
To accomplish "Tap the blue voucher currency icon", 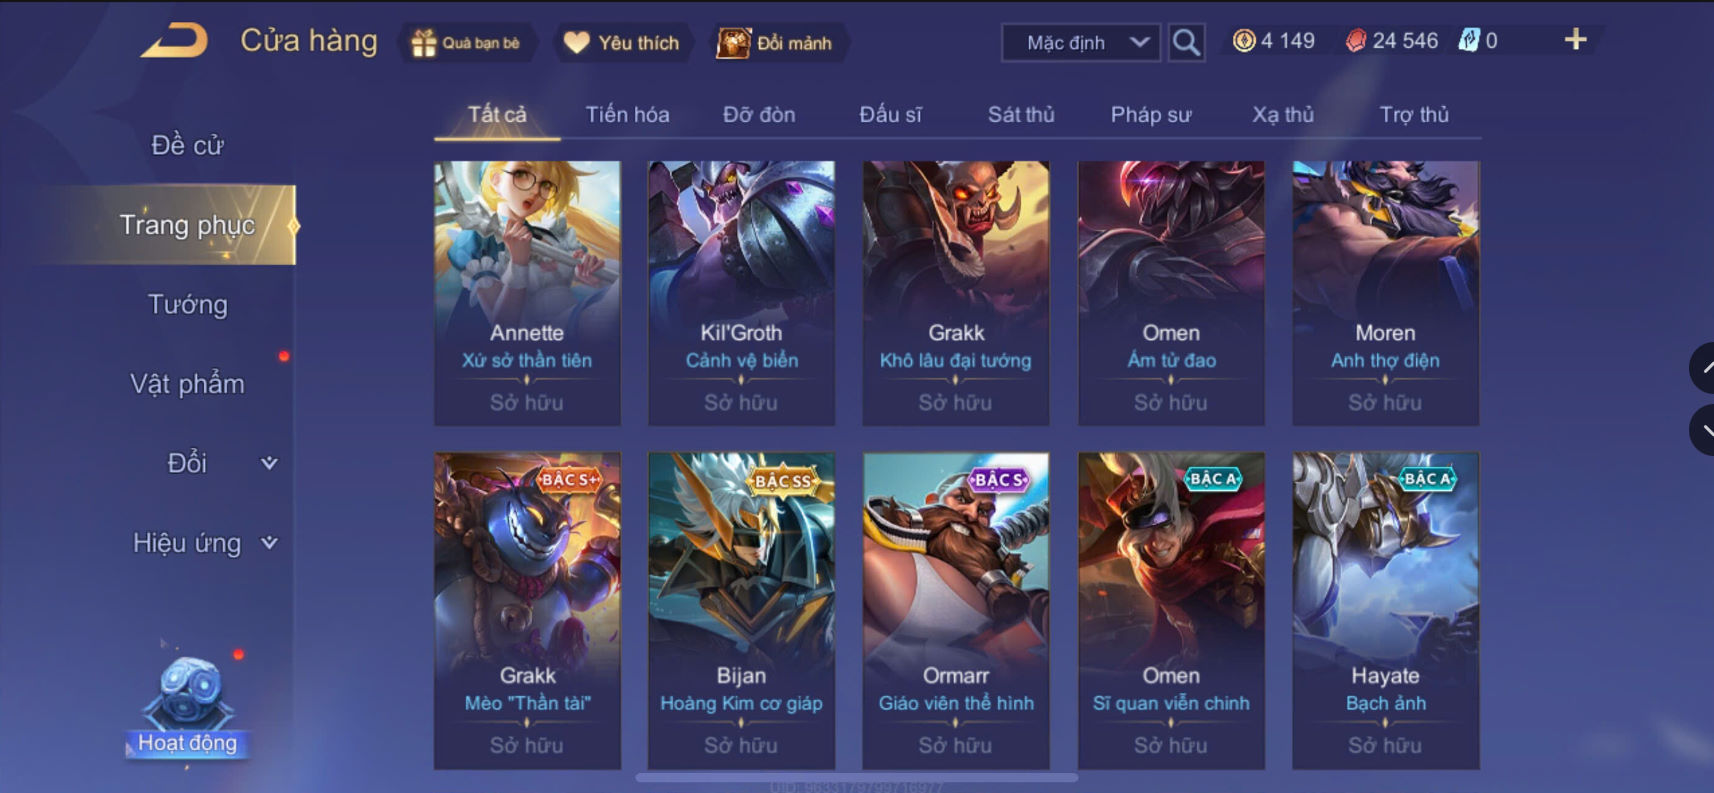I will [1468, 41].
